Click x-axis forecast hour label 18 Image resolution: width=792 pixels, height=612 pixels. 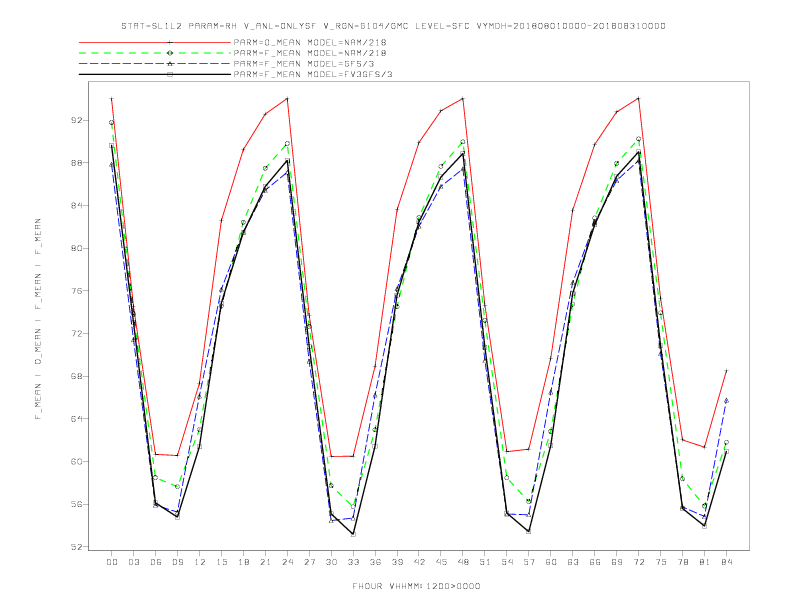click(x=243, y=562)
